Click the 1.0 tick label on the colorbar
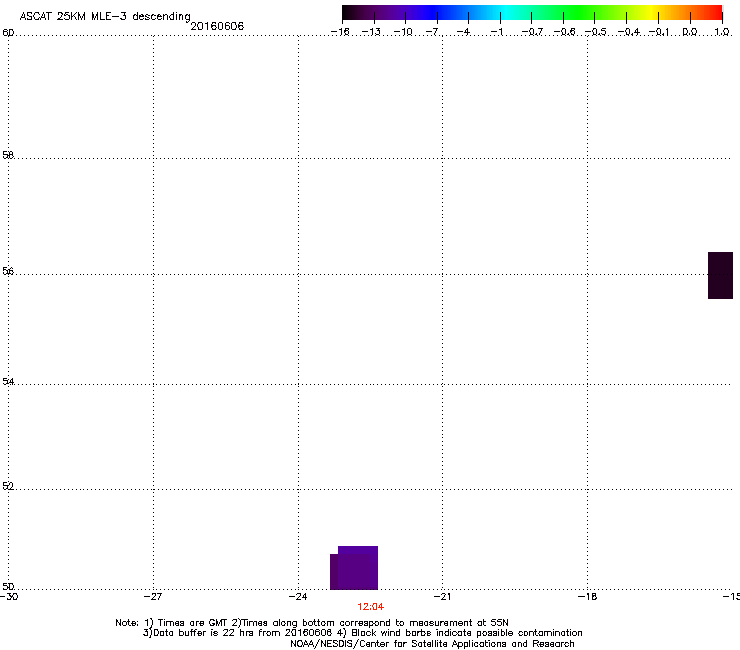 [x=722, y=32]
